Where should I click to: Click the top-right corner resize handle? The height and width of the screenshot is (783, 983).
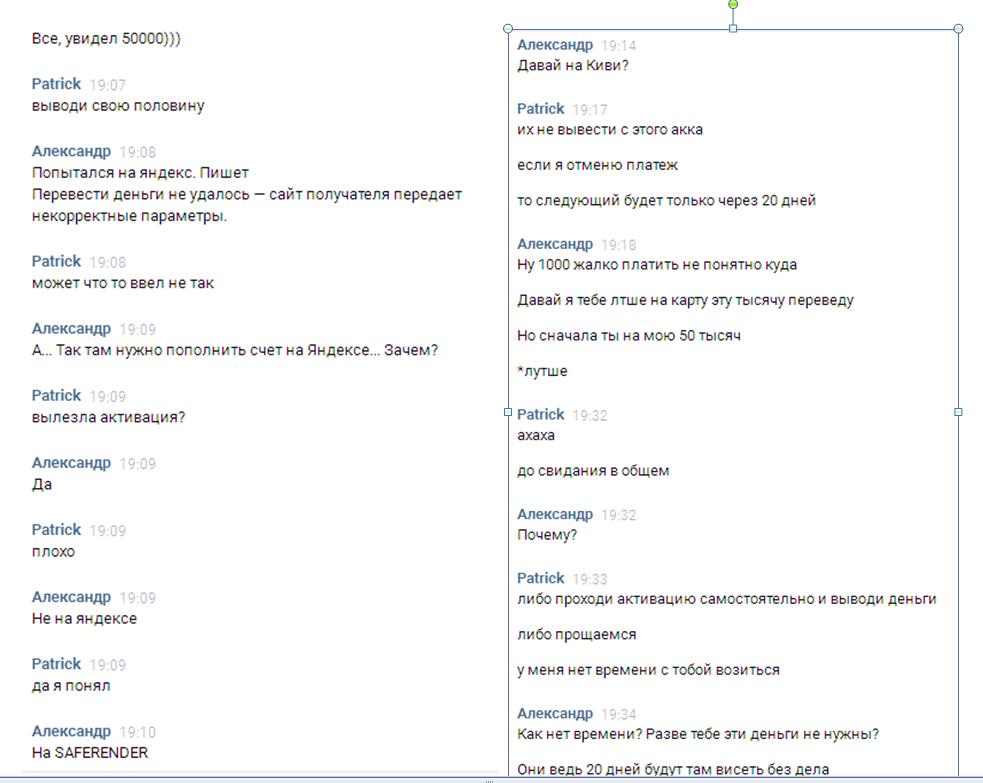click(958, 28)
